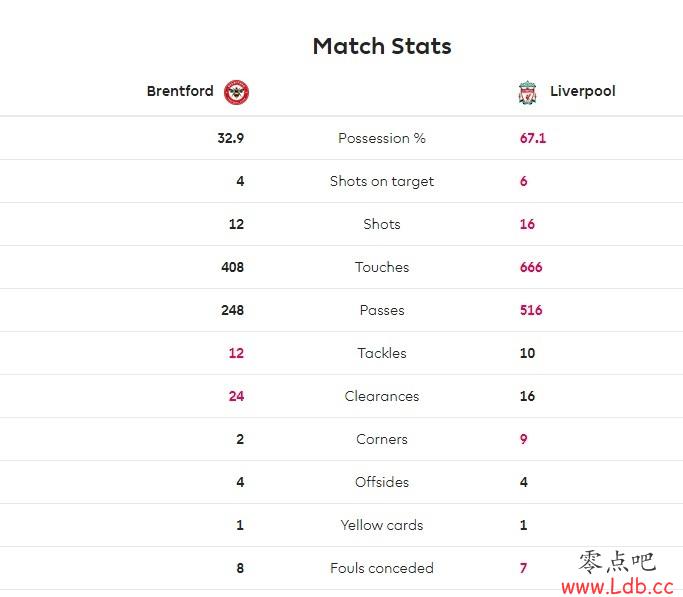Click the Brentford club crest icon
This screenshot has width=683, height=597.
coord(236,92)
